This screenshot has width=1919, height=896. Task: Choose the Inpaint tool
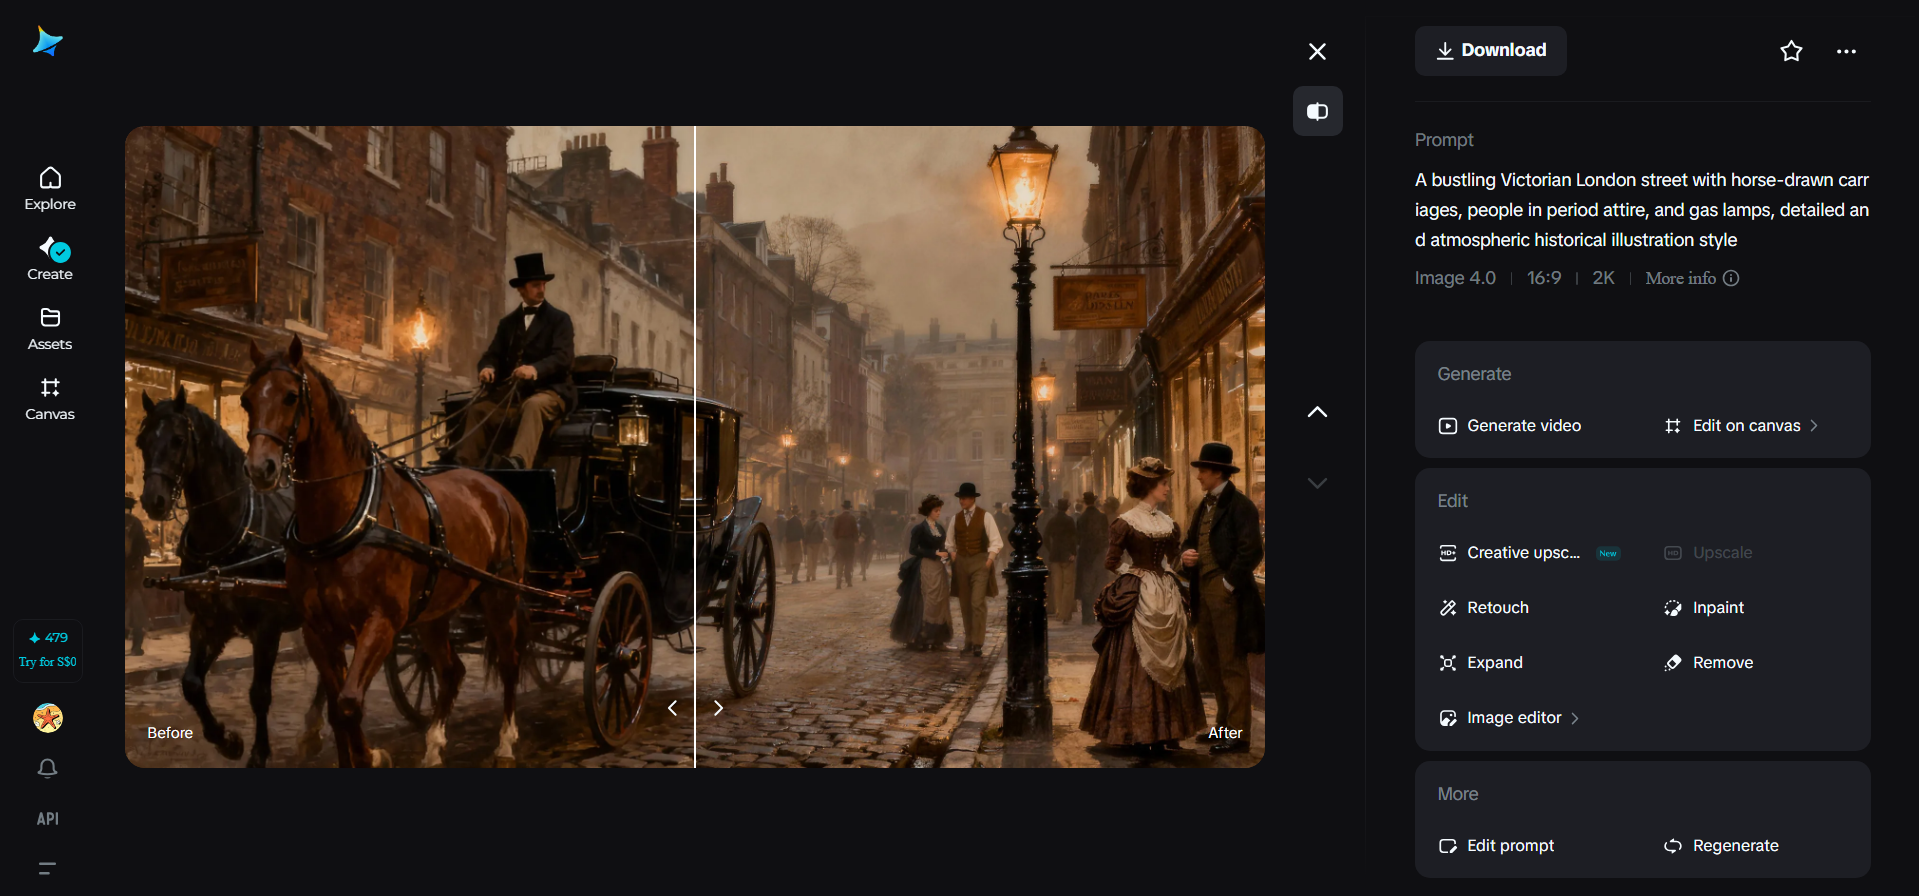pyautogui.click(x=1704, y=608)
